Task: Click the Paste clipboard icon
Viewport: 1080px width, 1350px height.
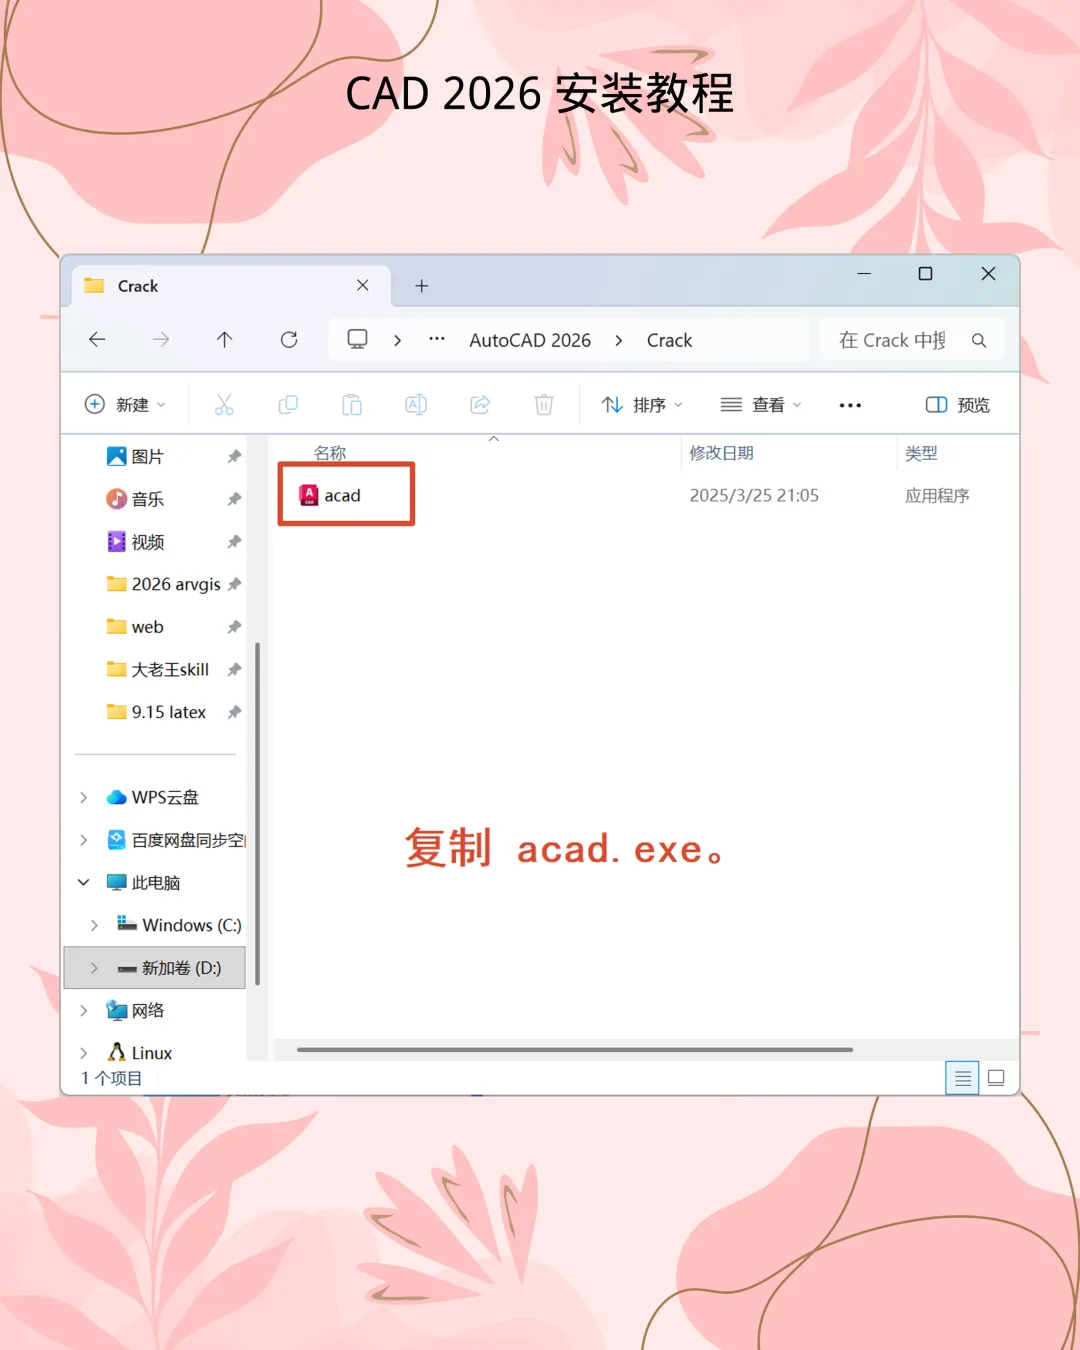Action: 352,405
